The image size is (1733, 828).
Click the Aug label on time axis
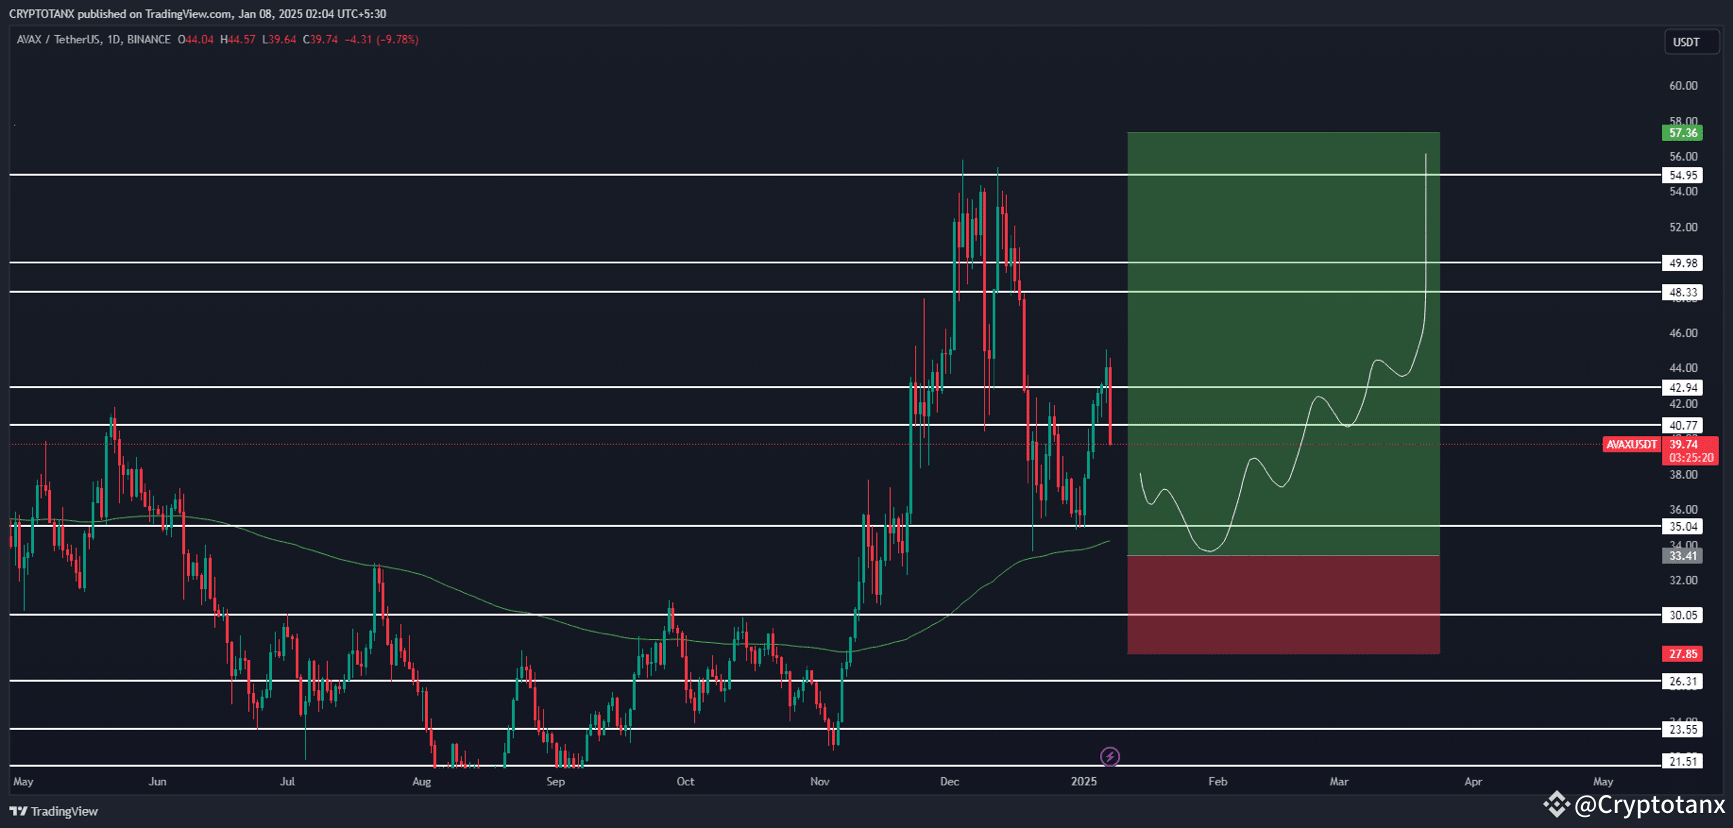(x=422, y=781)
